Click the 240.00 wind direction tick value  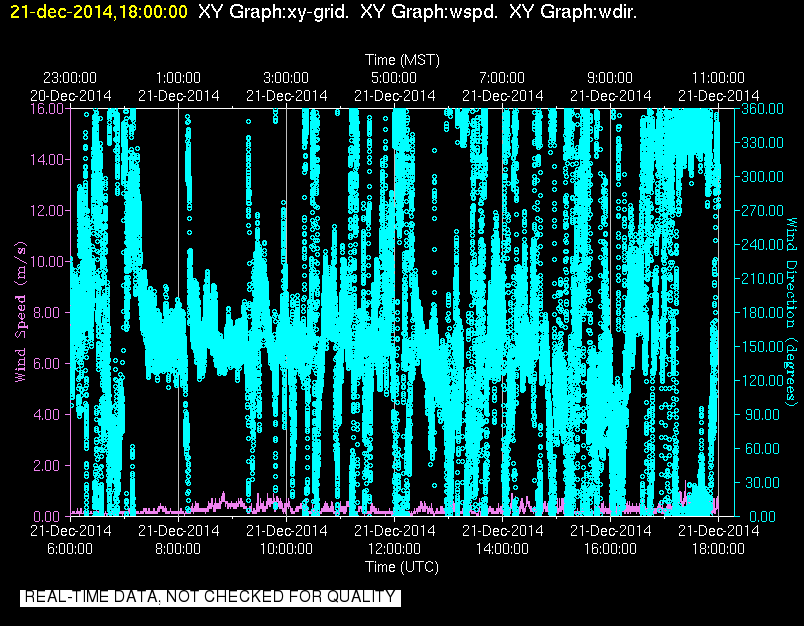762,245
